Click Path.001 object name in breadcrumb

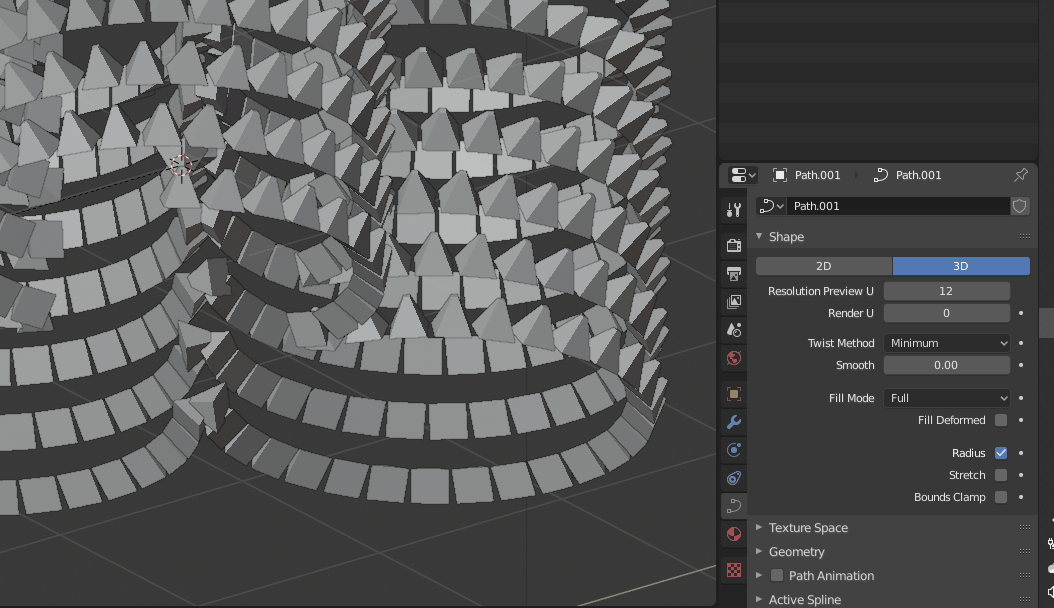click(817, 175)
